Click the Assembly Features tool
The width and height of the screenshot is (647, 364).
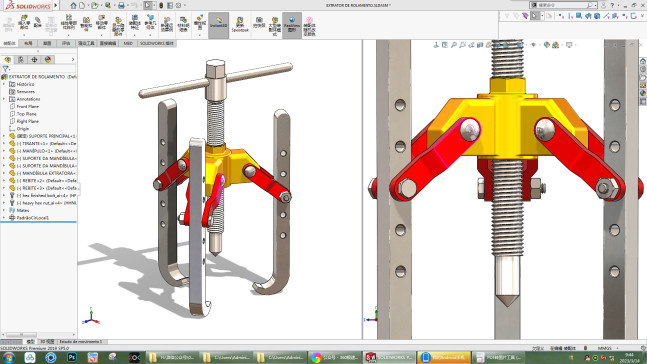[x=135, y=25]
